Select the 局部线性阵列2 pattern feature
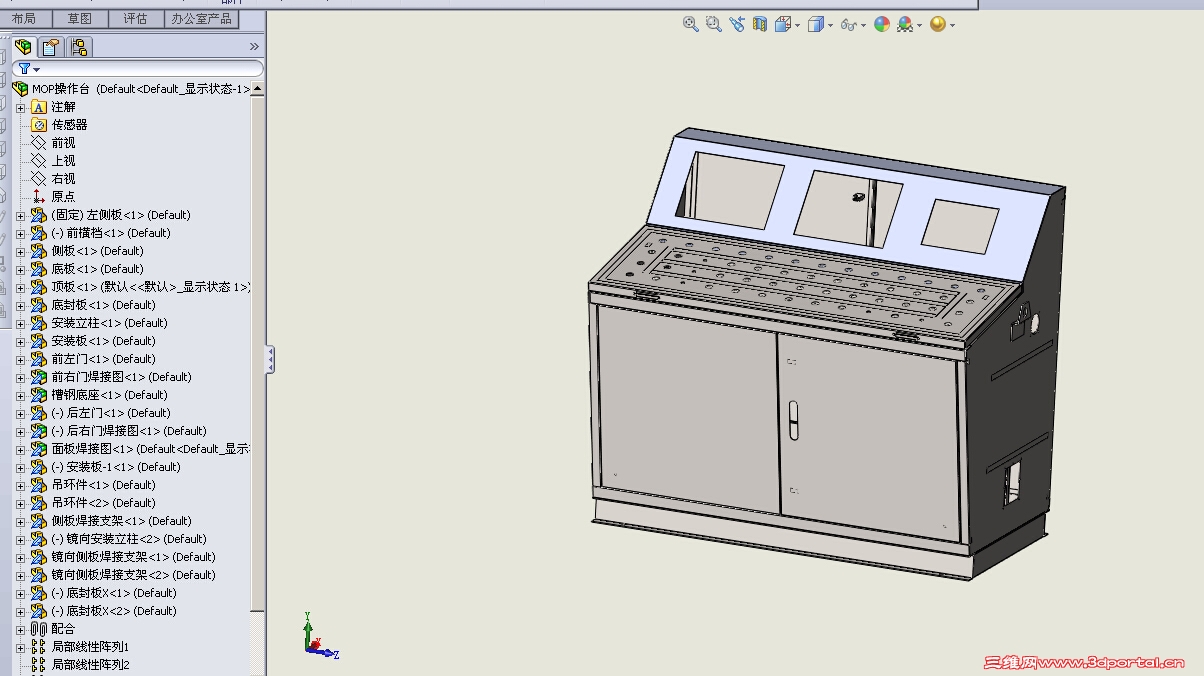The image size is (1204, 676). coord(90,665)
